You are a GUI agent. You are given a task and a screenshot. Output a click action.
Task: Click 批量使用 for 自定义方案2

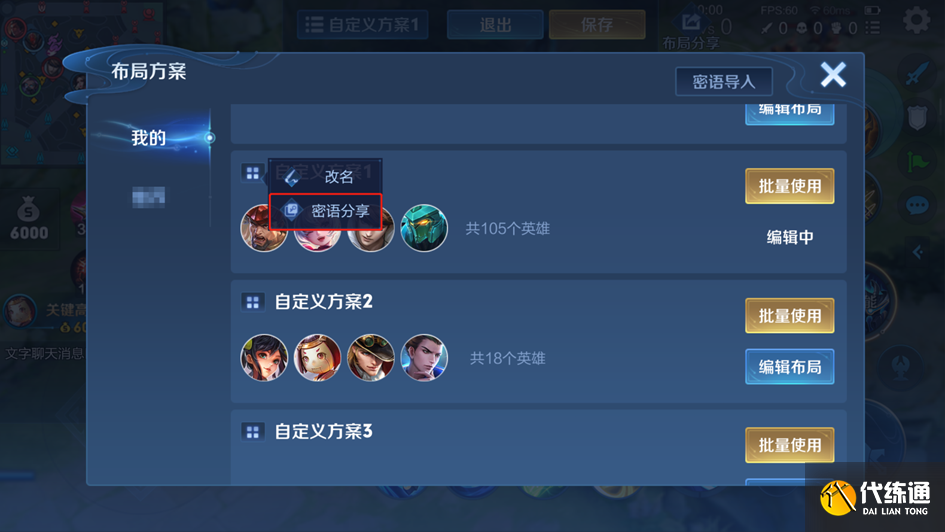pyautogui.click(x=790, y=316)
